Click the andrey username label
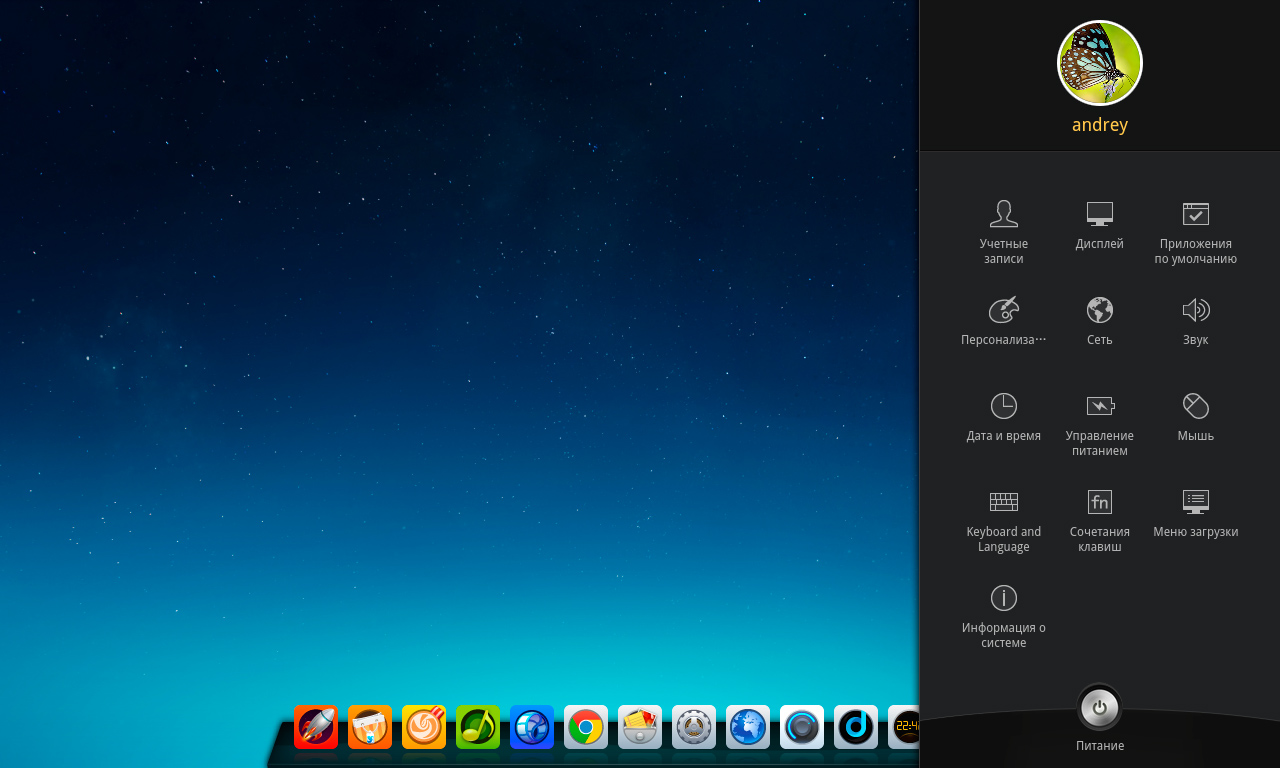The width and height of the screenshot is (1280, 768). pyautogui.click(x=1099, y=125)
